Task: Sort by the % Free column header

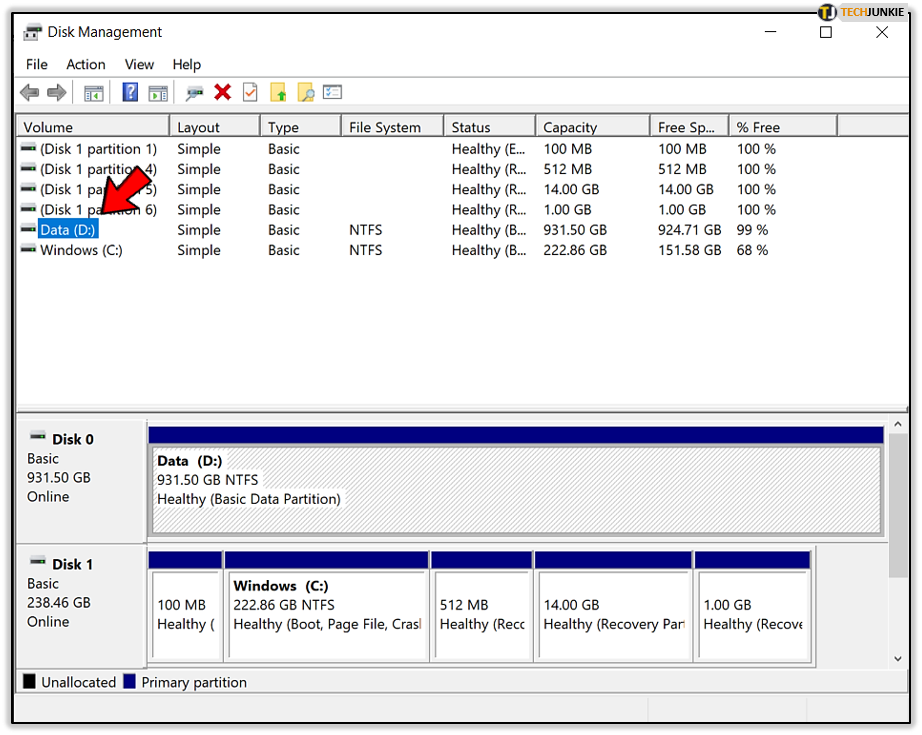Action: [783, 127]
